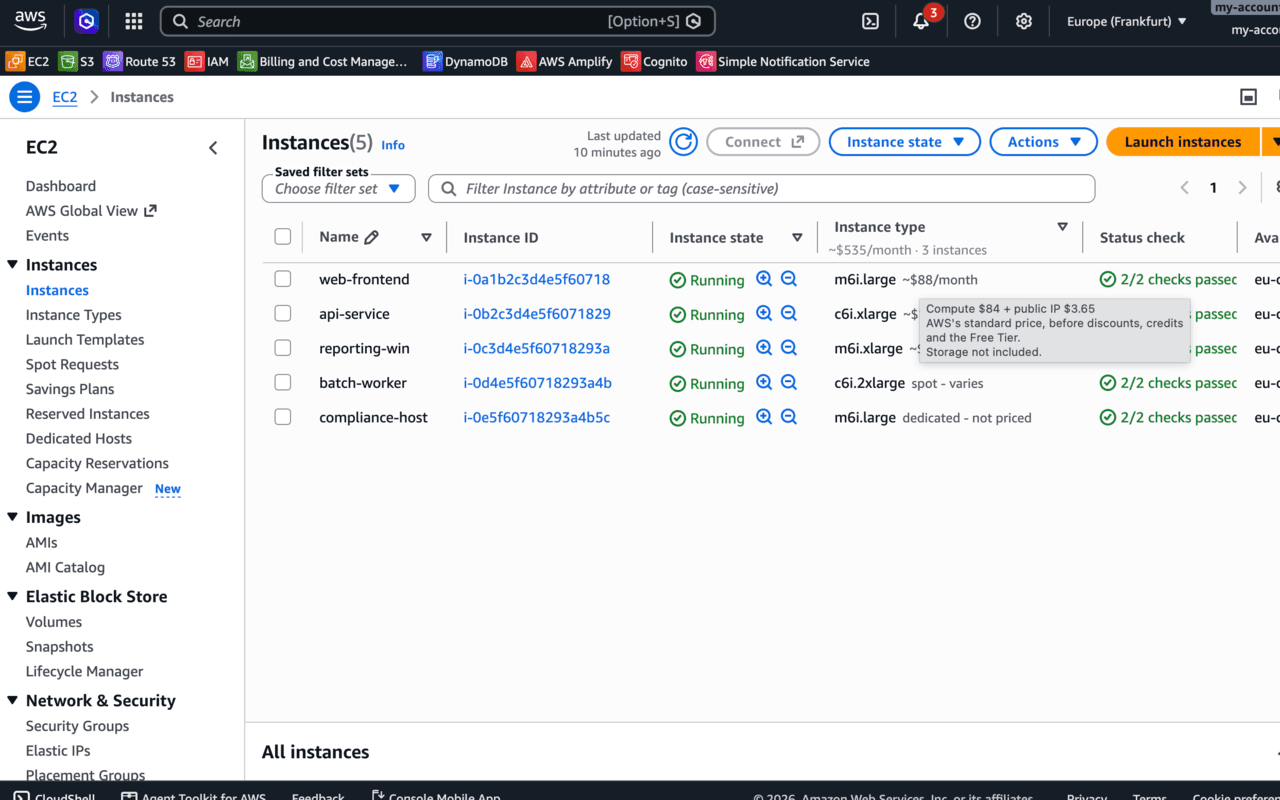Open the Info link next to Instances

pos(393,145)
